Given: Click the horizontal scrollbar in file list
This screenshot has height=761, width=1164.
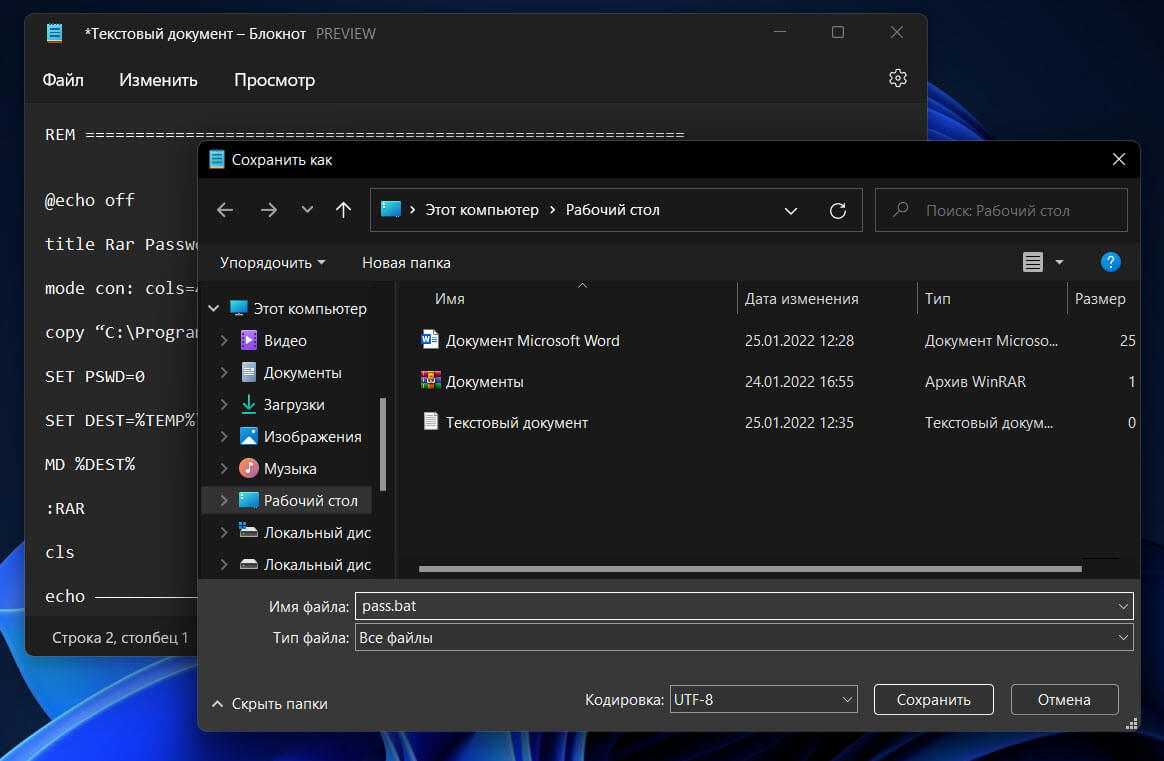Looking at the screenshot, I should [750, 569].
